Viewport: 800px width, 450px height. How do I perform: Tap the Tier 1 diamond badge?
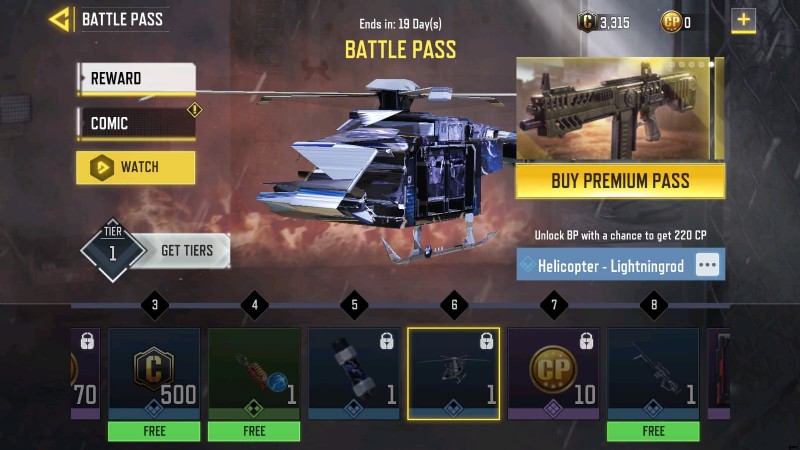[113, 251]
